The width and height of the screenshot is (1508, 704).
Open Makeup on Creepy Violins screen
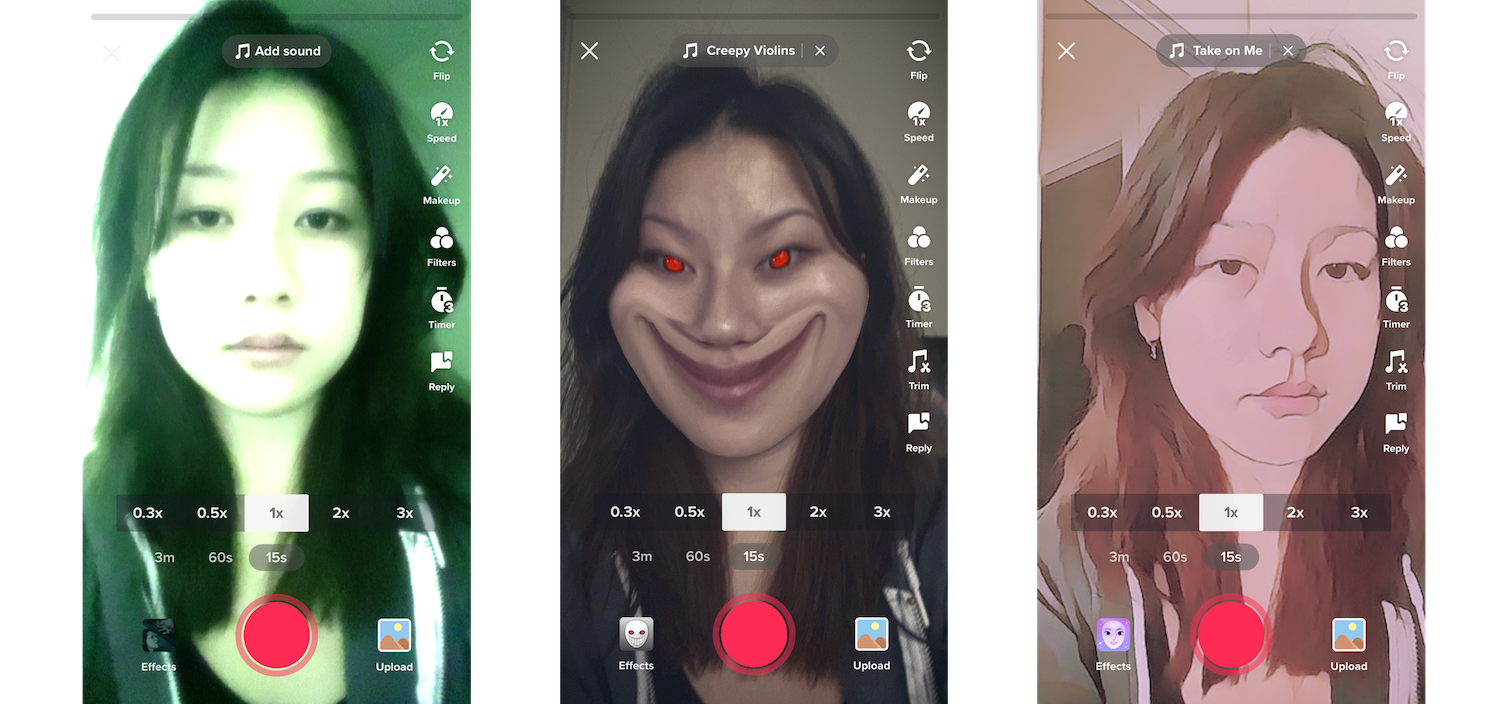918,176
